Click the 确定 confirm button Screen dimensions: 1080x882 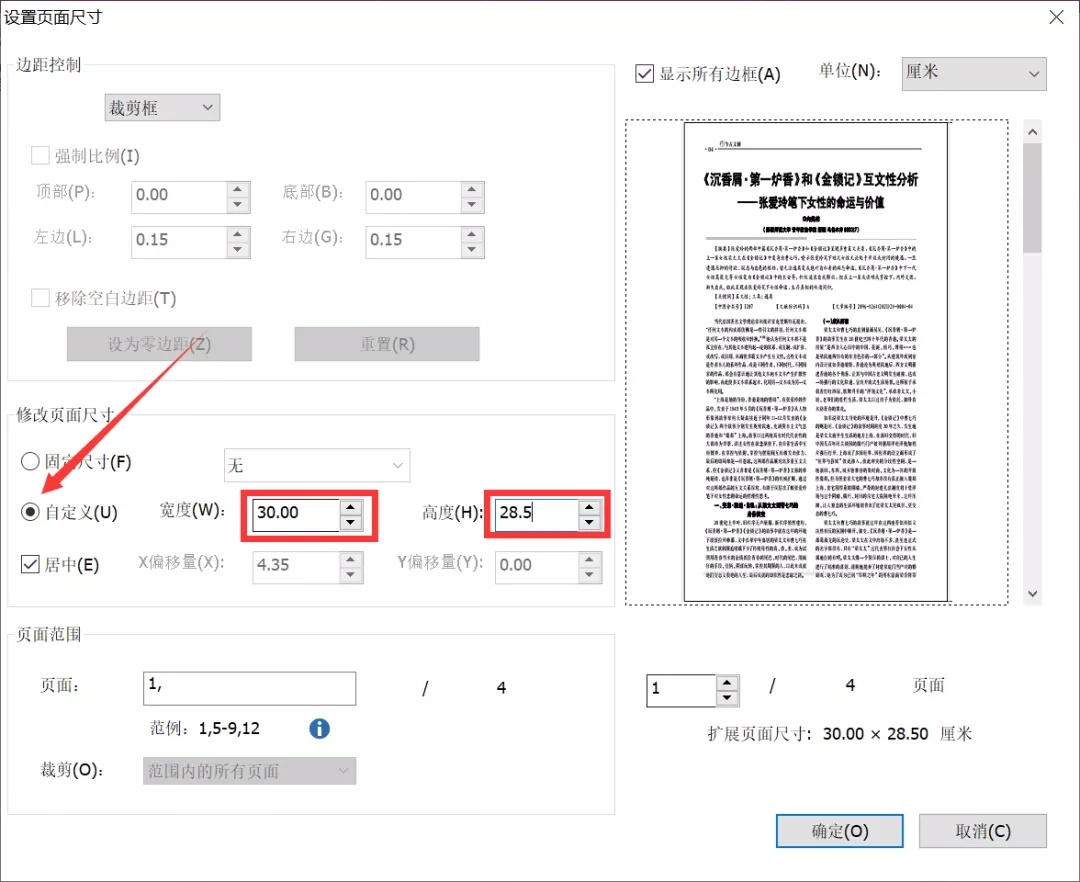[x=839, y=831]
